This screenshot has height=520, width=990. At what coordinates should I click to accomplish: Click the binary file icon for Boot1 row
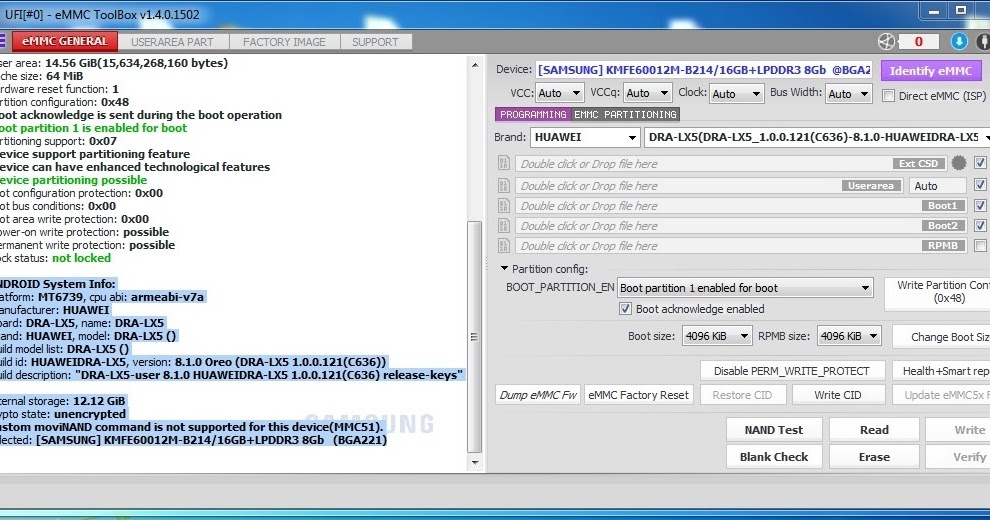click(x=503, y=206)
